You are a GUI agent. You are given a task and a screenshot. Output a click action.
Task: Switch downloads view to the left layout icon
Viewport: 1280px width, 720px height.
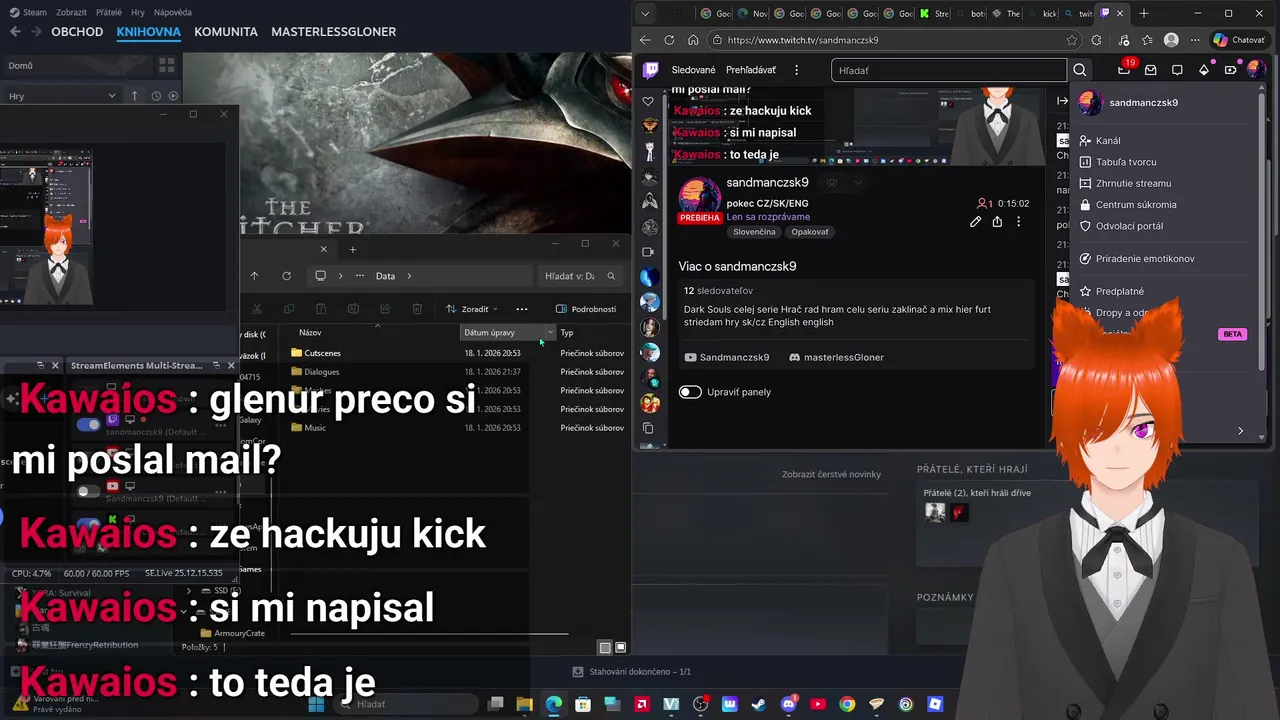[x=604, y=648]
